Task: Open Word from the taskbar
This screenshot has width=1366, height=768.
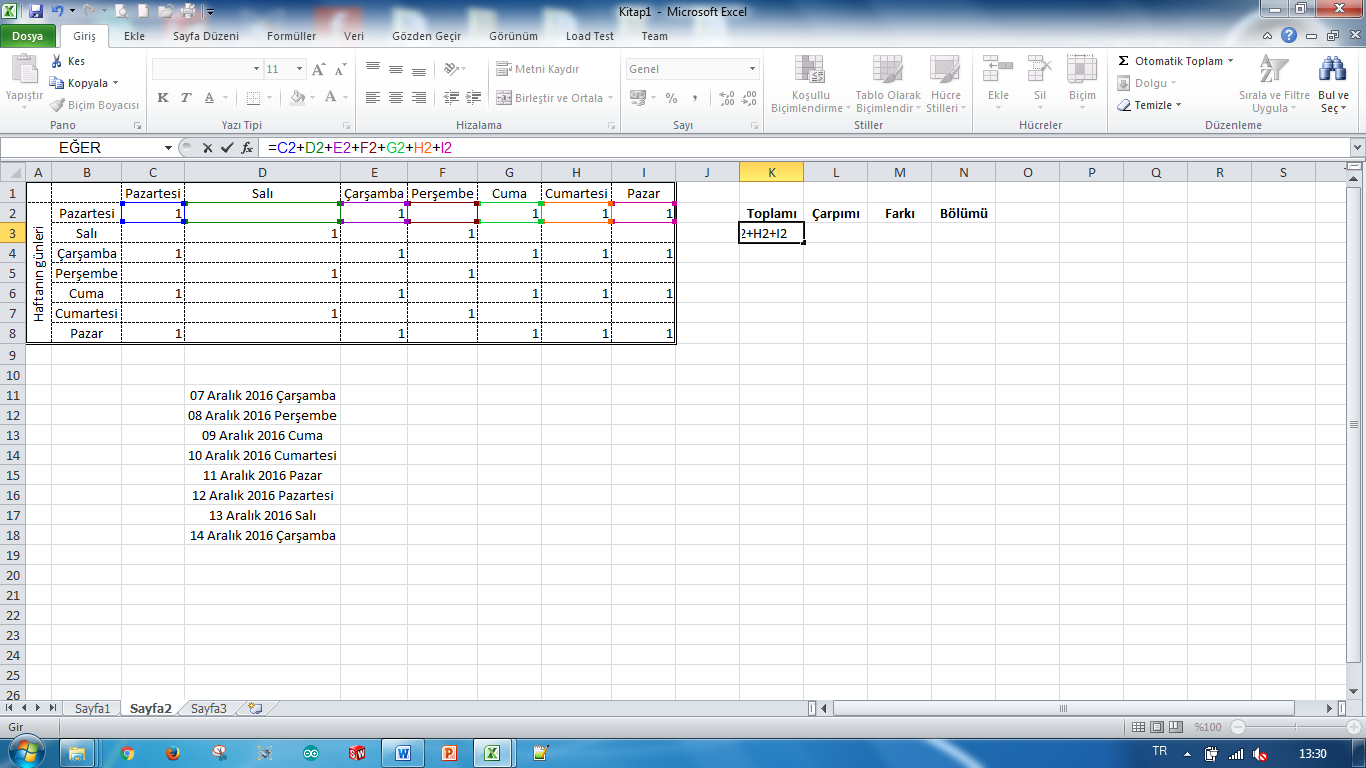Action: coord(403,753)
